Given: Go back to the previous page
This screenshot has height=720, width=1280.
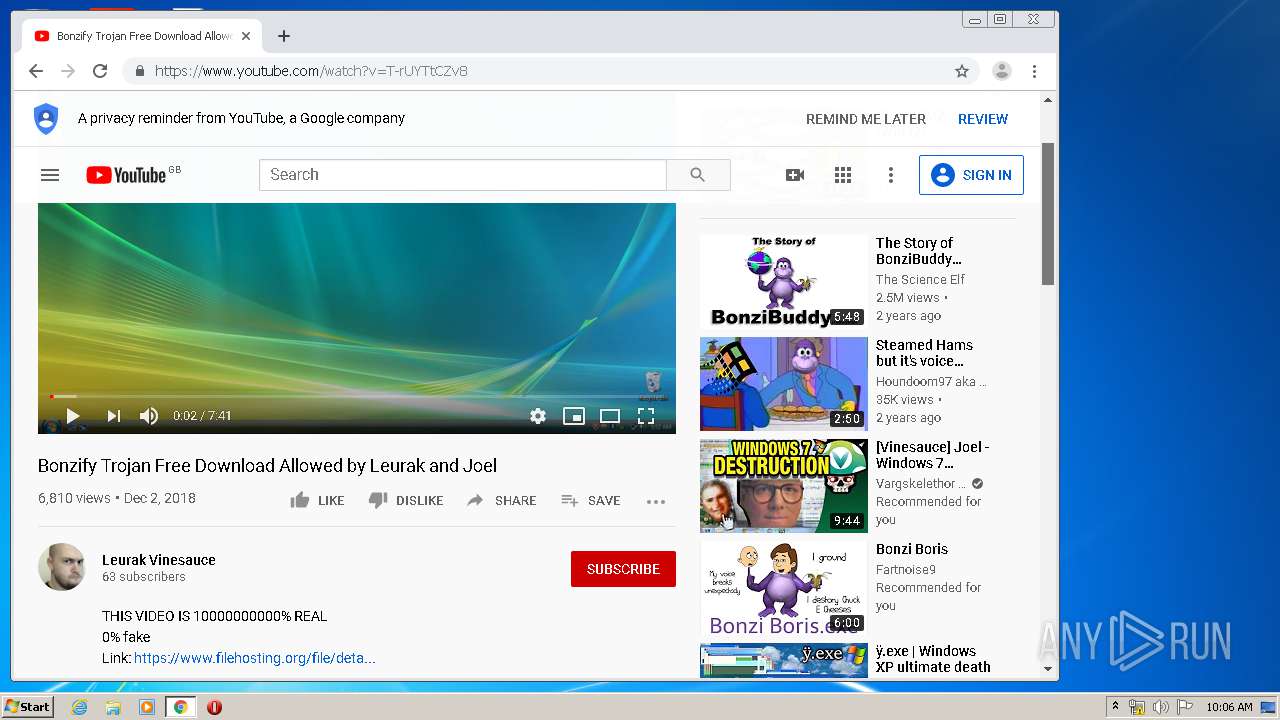Looking at the screenshot, I should pyautogui.click(x=36, y=71).
